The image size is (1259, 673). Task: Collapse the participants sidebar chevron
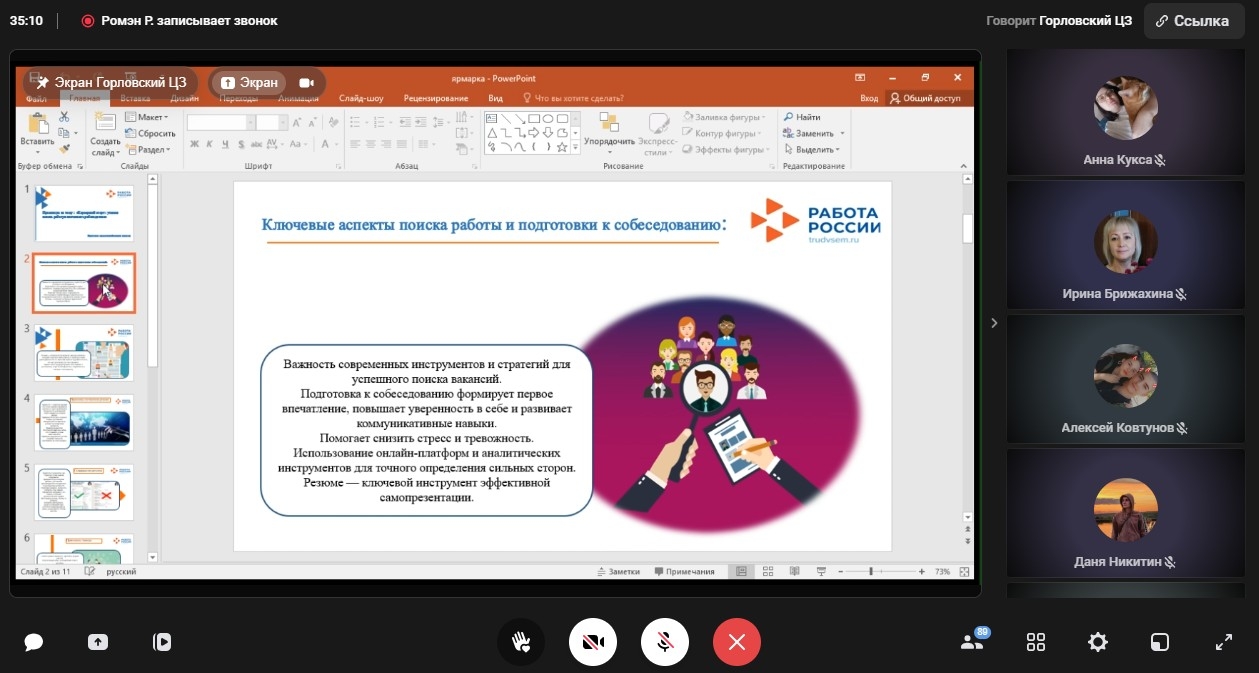pyautogui.click(x=993, y=322)
